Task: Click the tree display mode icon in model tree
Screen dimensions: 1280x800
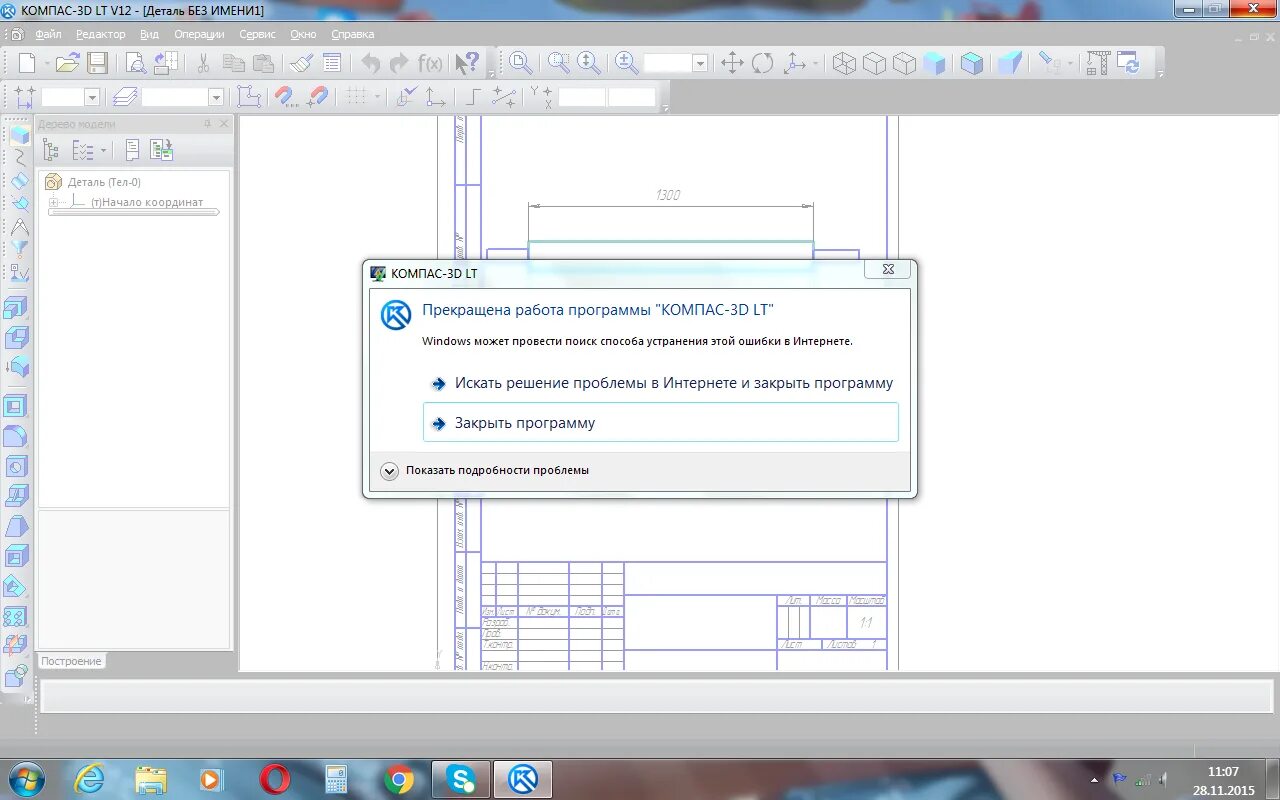Action: point(50,150)
